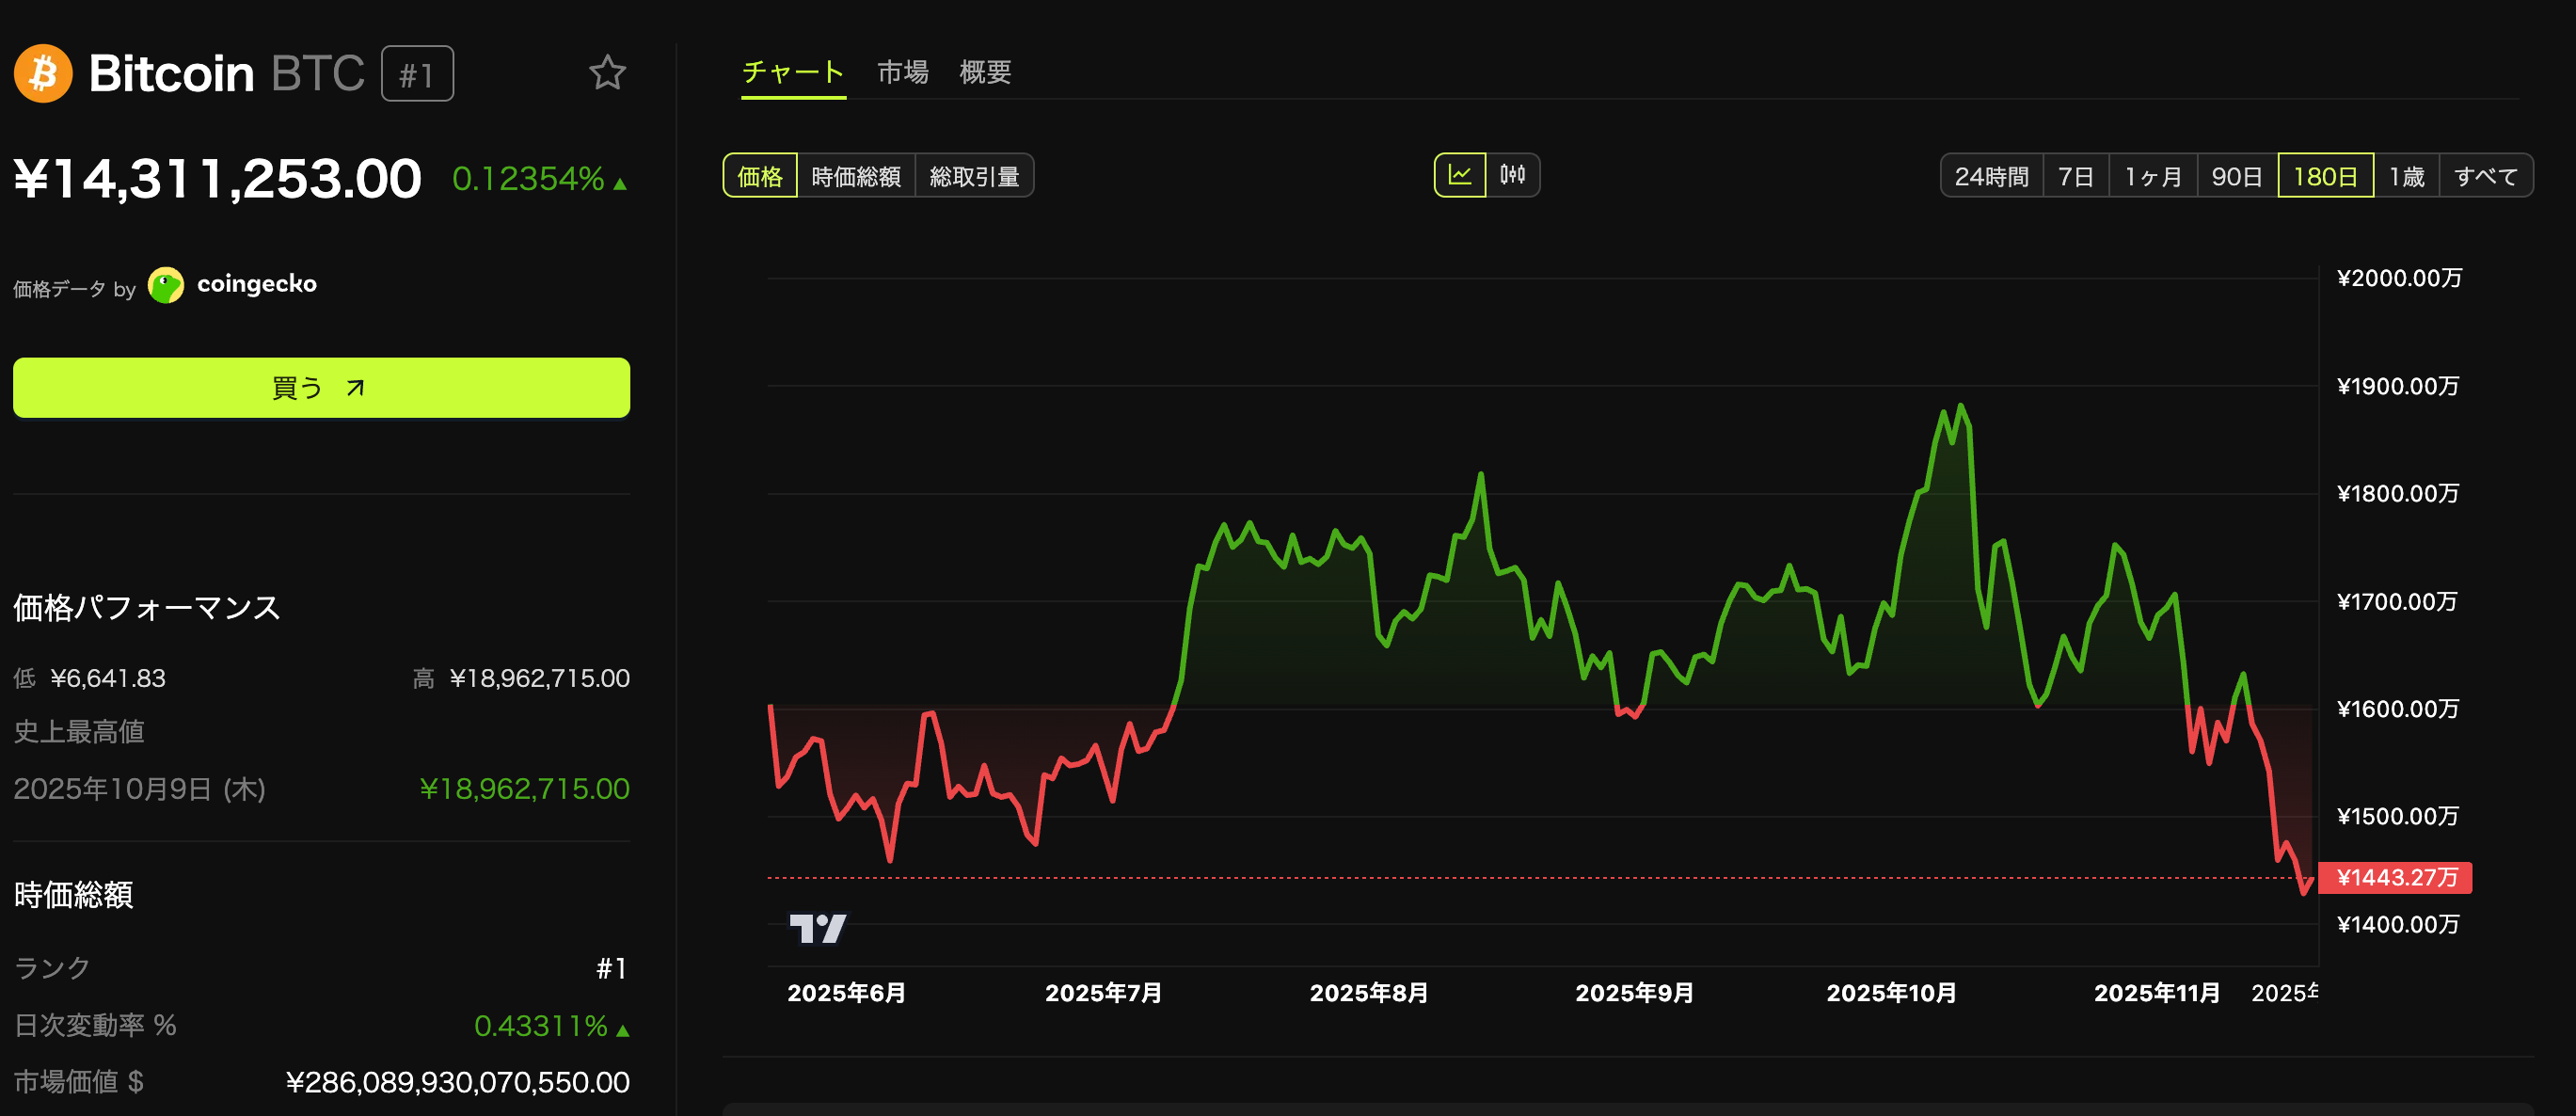Choose the 90日 time range

point(2236,176)
